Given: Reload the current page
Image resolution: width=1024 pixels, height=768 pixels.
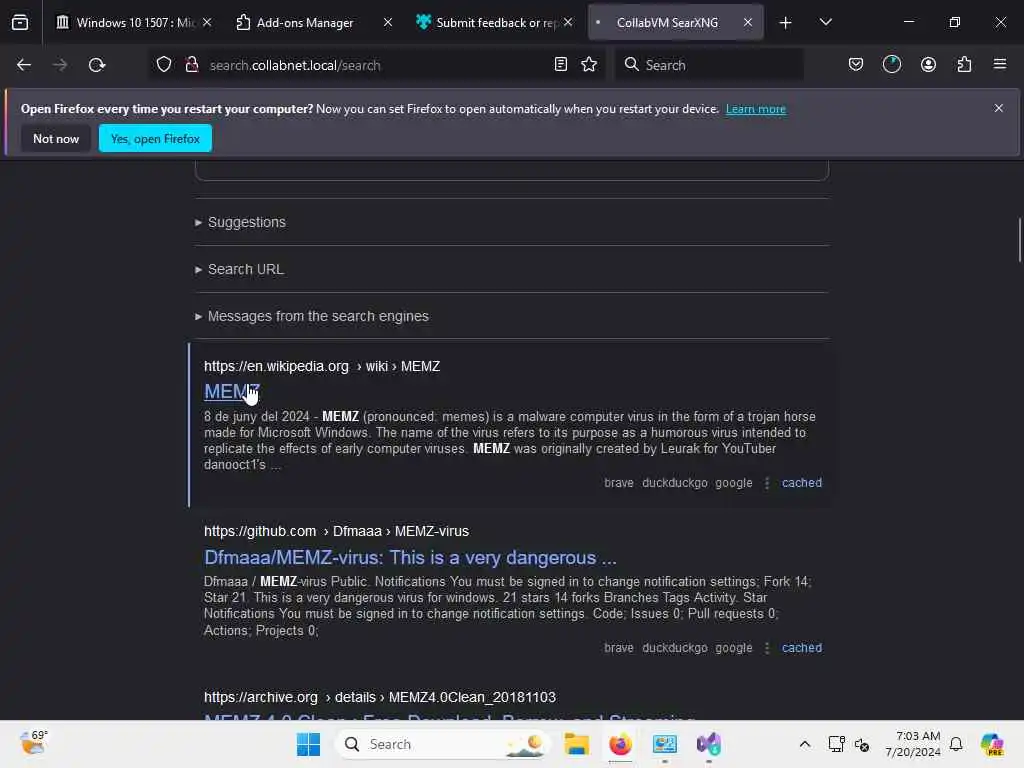Looking at the screenshot, I should (97, 65).
